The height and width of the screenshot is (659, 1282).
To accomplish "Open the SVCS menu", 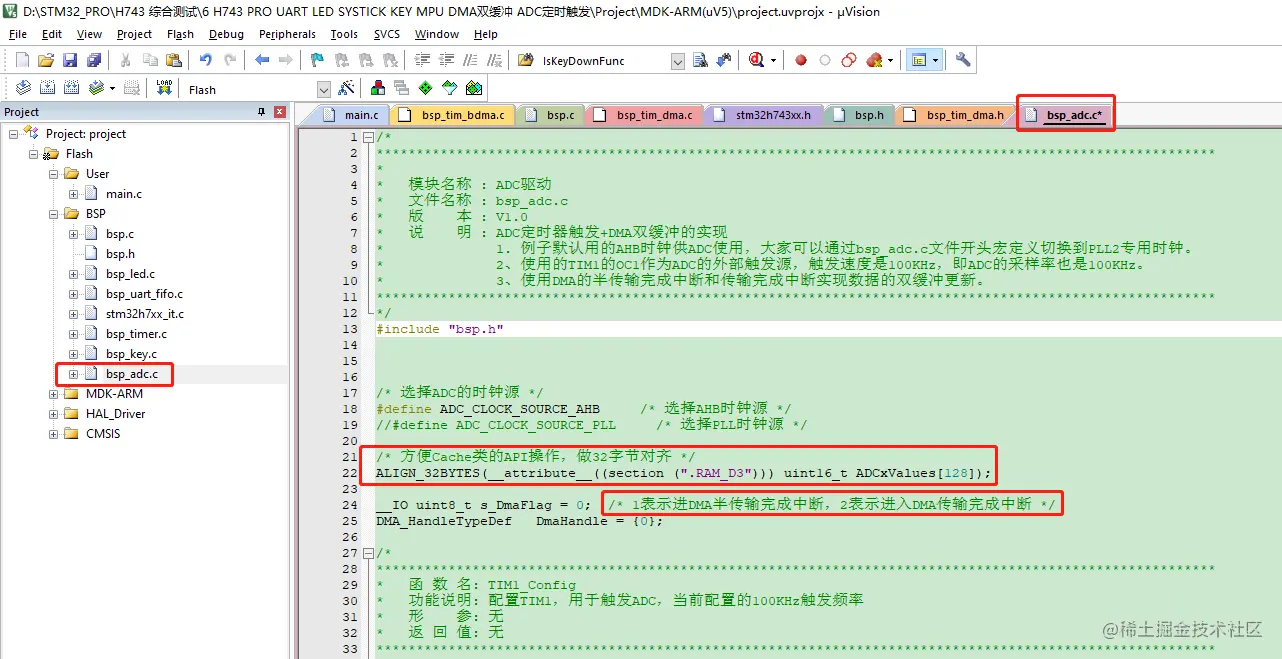I will tap(387, 34).
